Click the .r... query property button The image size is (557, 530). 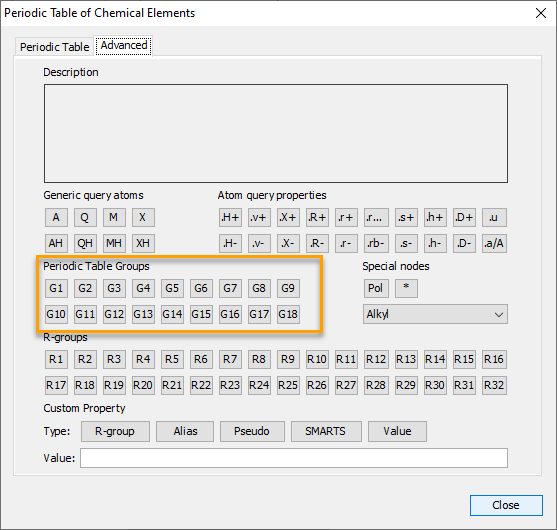[x=376, y=217]
